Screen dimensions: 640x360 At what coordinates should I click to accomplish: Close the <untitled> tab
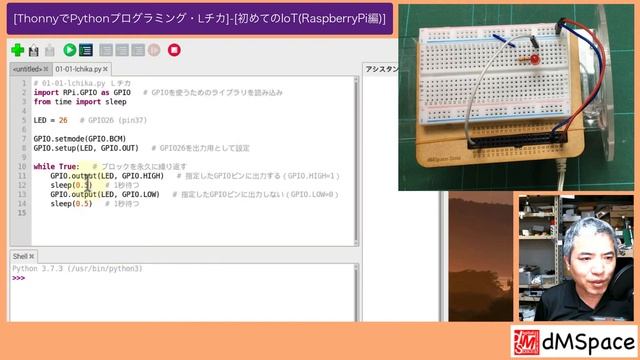tap(46, 69)
